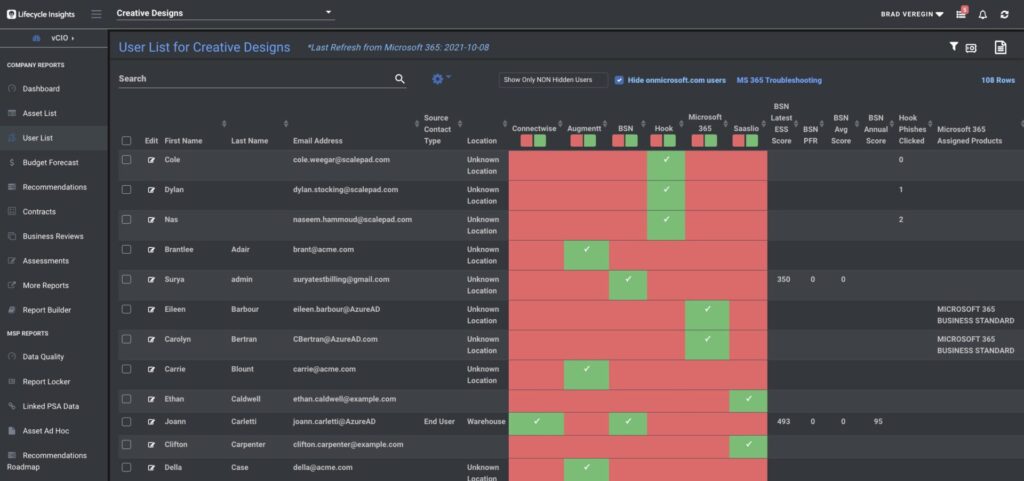The width and height of the screenshot is (1024, 481).
Task: Click edit icon for Nas
Action: click(x=152, y=220)
